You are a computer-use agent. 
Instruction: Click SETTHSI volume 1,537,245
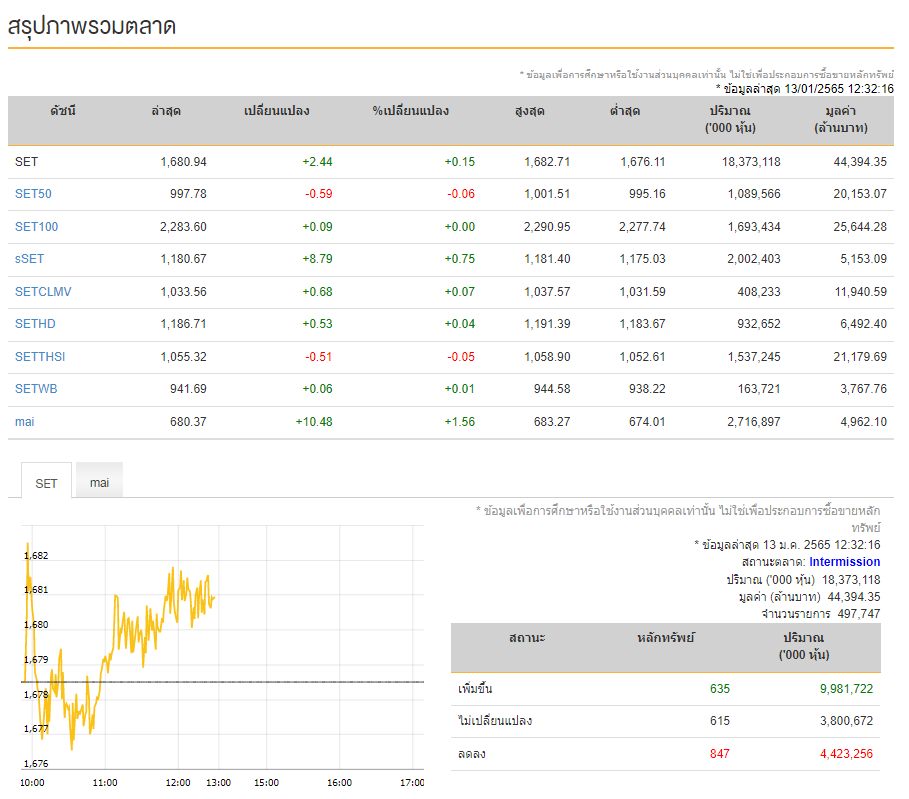click(754, 357)
